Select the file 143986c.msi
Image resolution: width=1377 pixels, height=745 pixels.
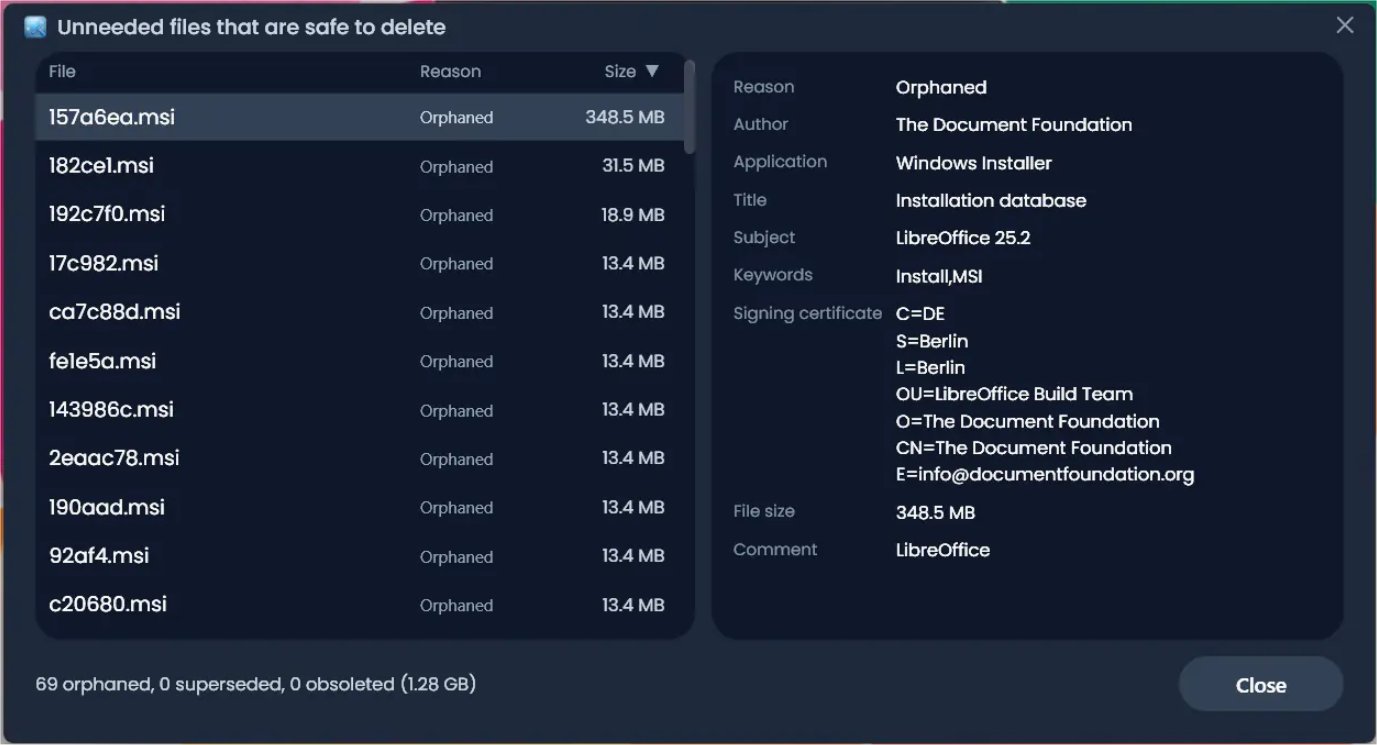coord(360,410)
